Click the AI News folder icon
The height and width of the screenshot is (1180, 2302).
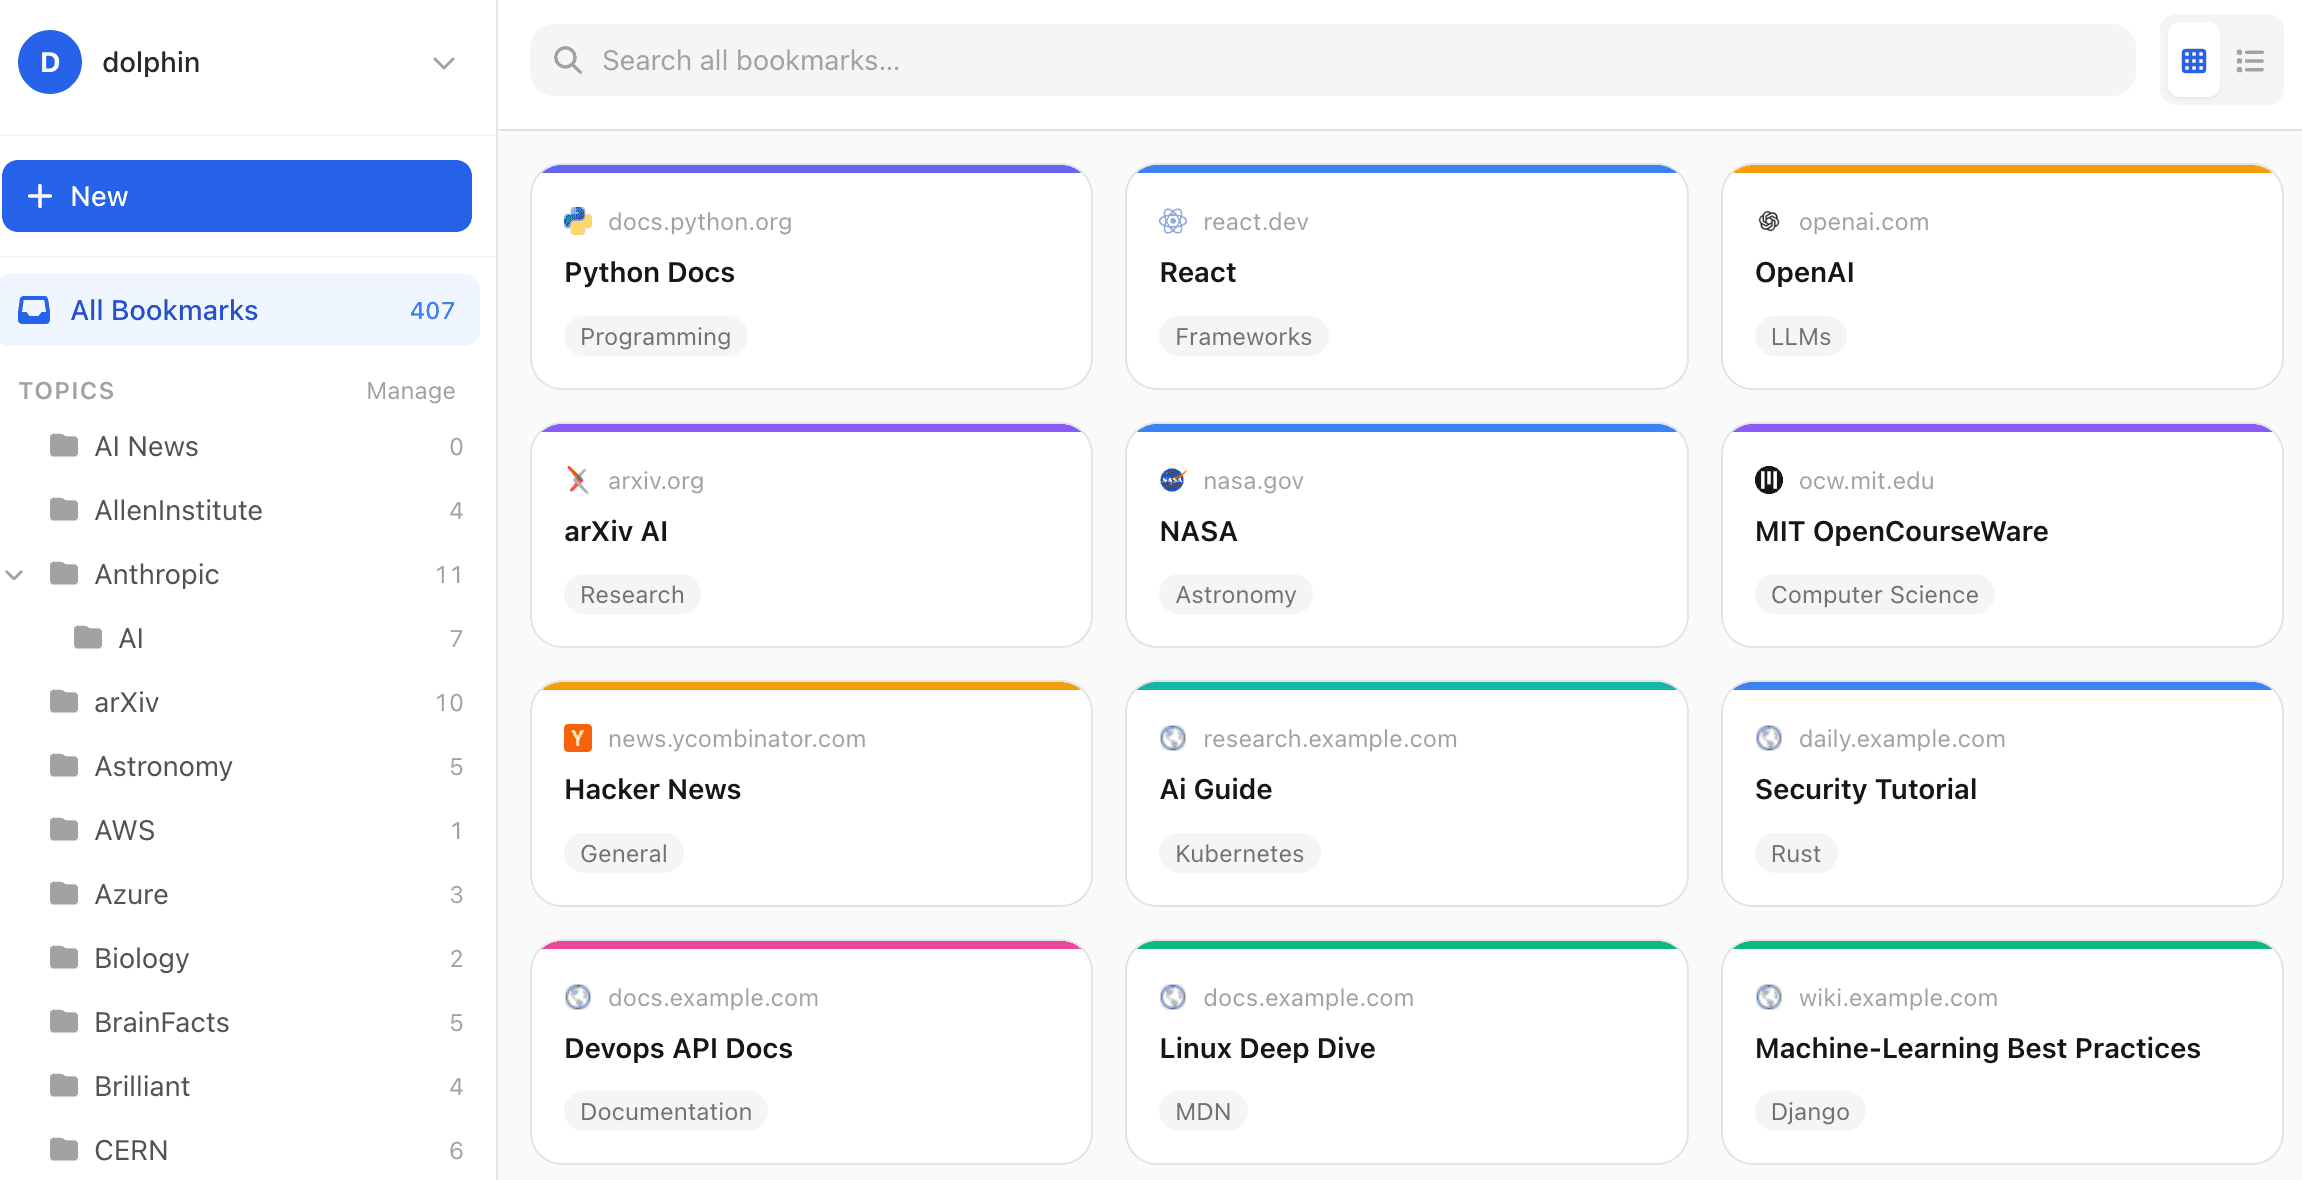point(64,445)
